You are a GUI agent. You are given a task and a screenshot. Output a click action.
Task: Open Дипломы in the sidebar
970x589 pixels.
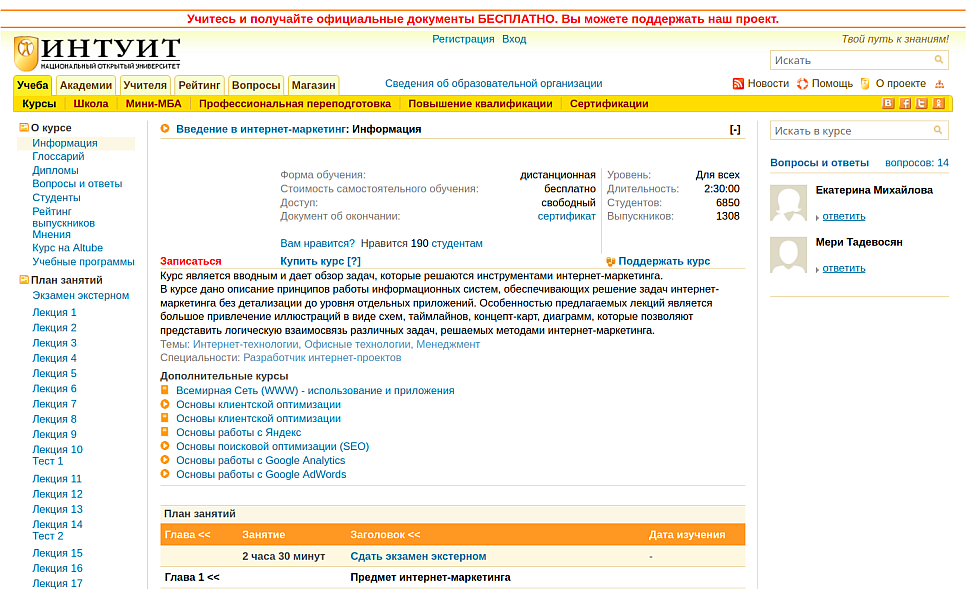(55, 170)
